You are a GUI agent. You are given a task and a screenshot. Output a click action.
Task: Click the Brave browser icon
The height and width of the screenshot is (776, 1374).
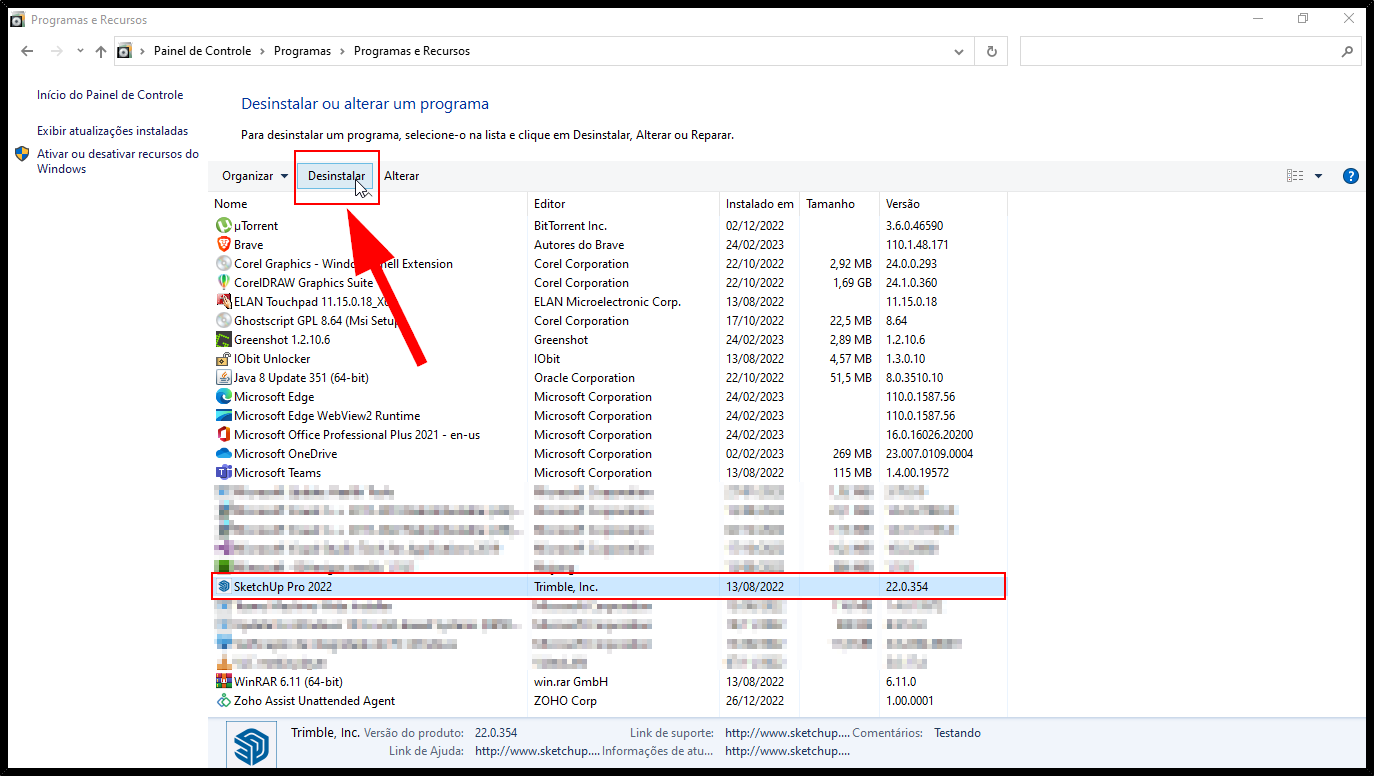coord(224,245)
